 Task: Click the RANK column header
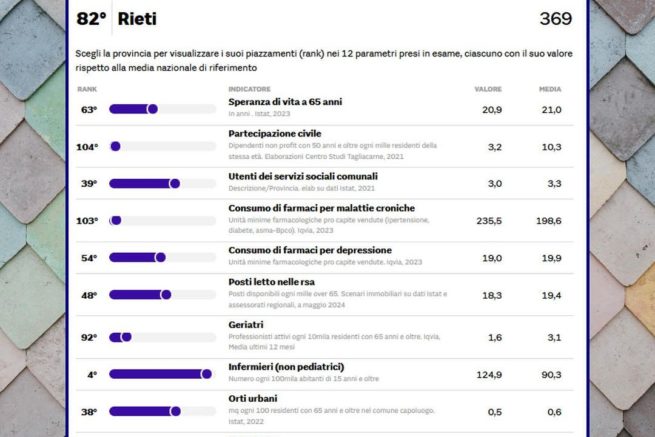(86, 89)
